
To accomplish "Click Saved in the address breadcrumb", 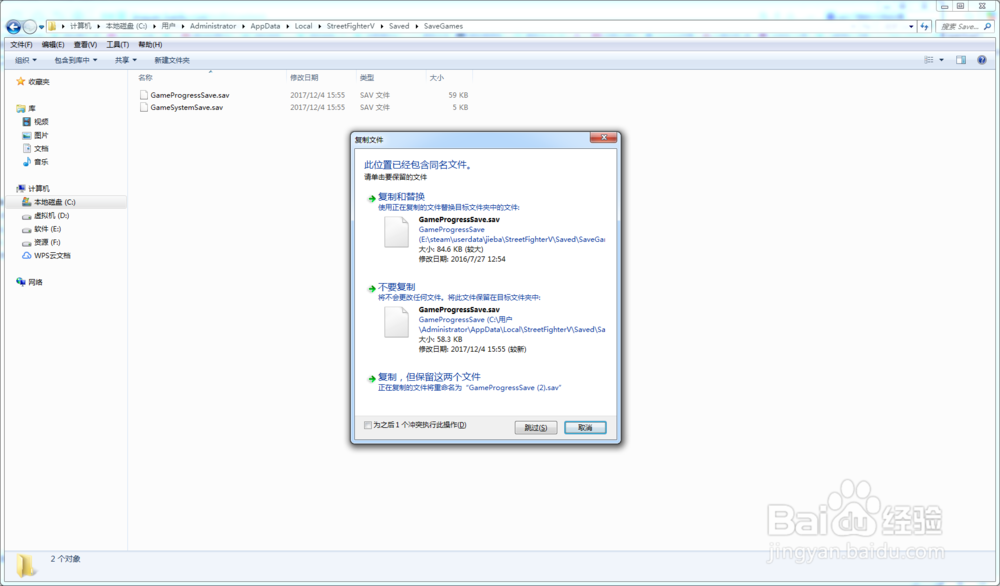I will (399, 26).
